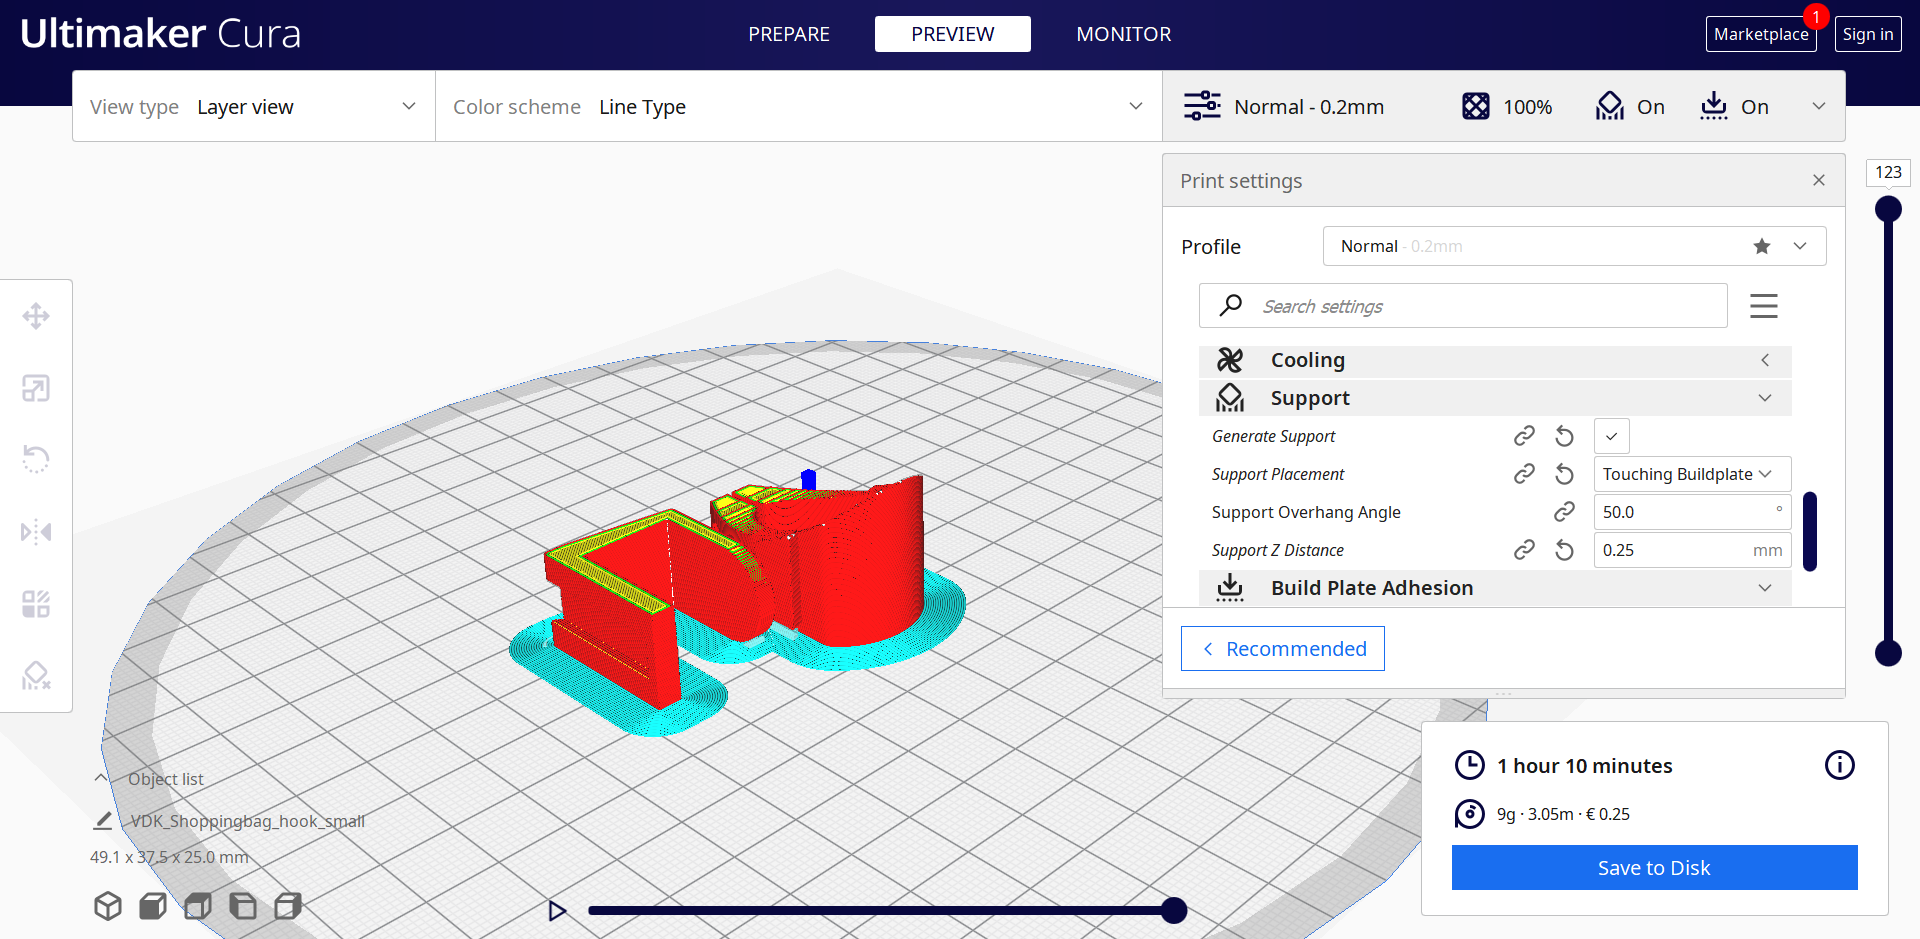Click the print time clock icon
Viewport: 1920px width, 939px height.
click(1470, 765)
